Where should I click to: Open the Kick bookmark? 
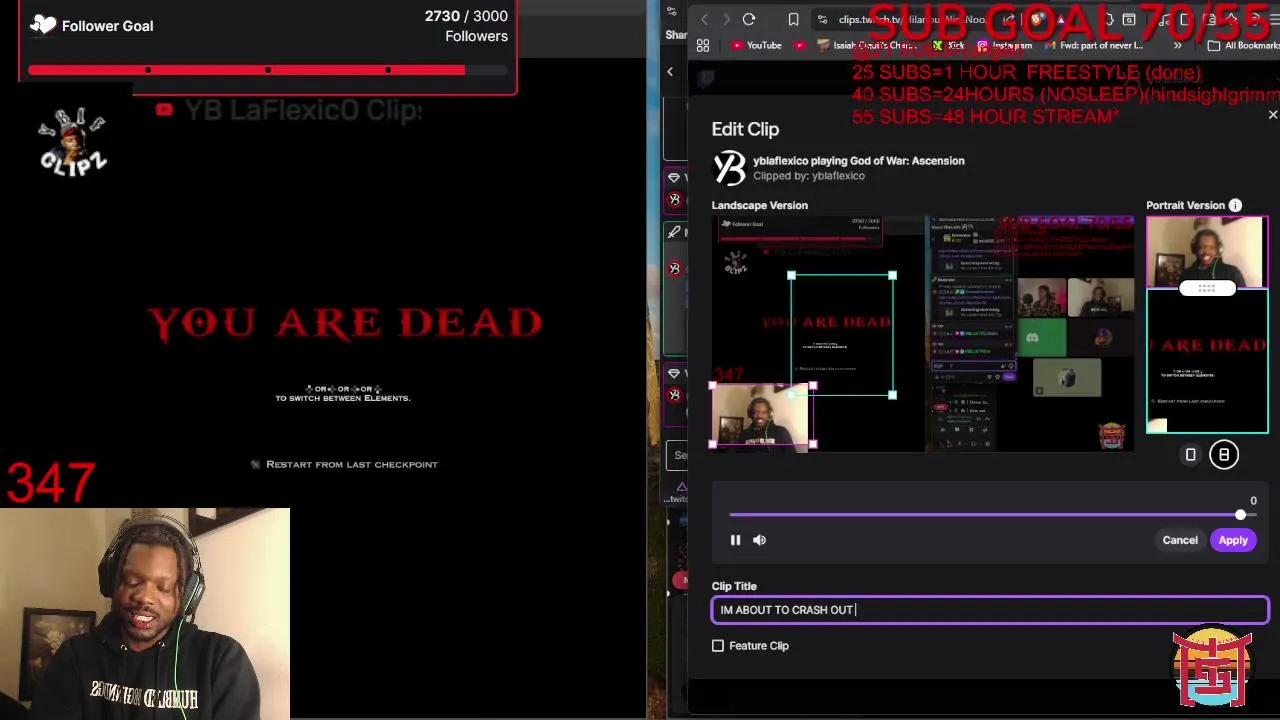tap(948, 45)
